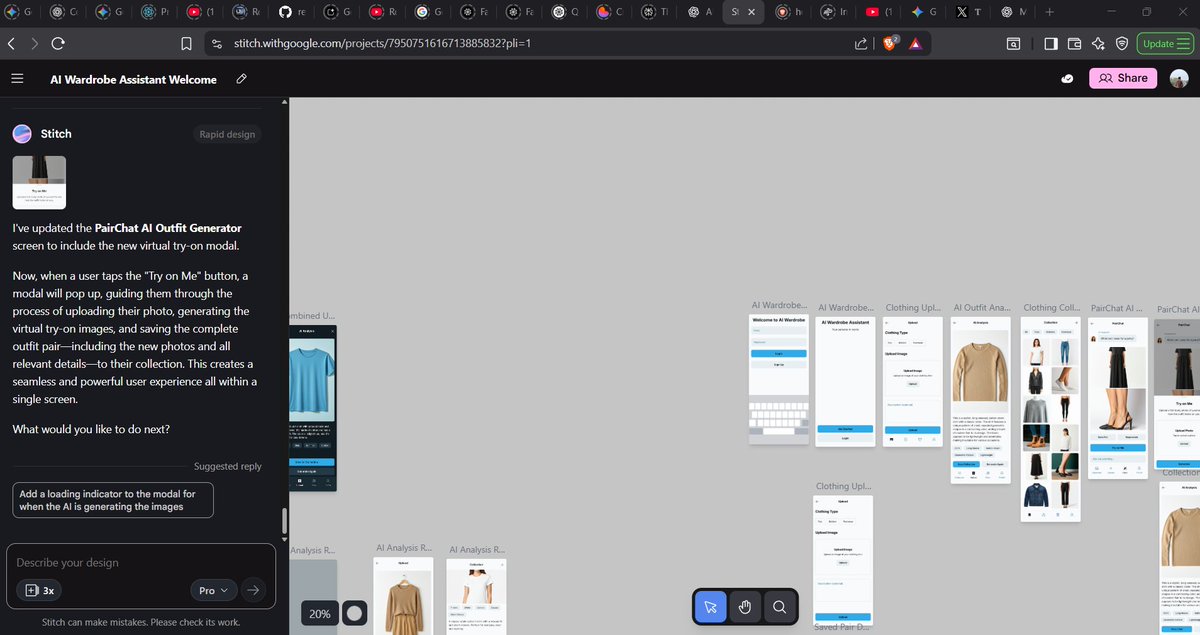This screenshot has height=635, width=1200.
Task: Go back in browser
Action: click(x=12, y=43)
